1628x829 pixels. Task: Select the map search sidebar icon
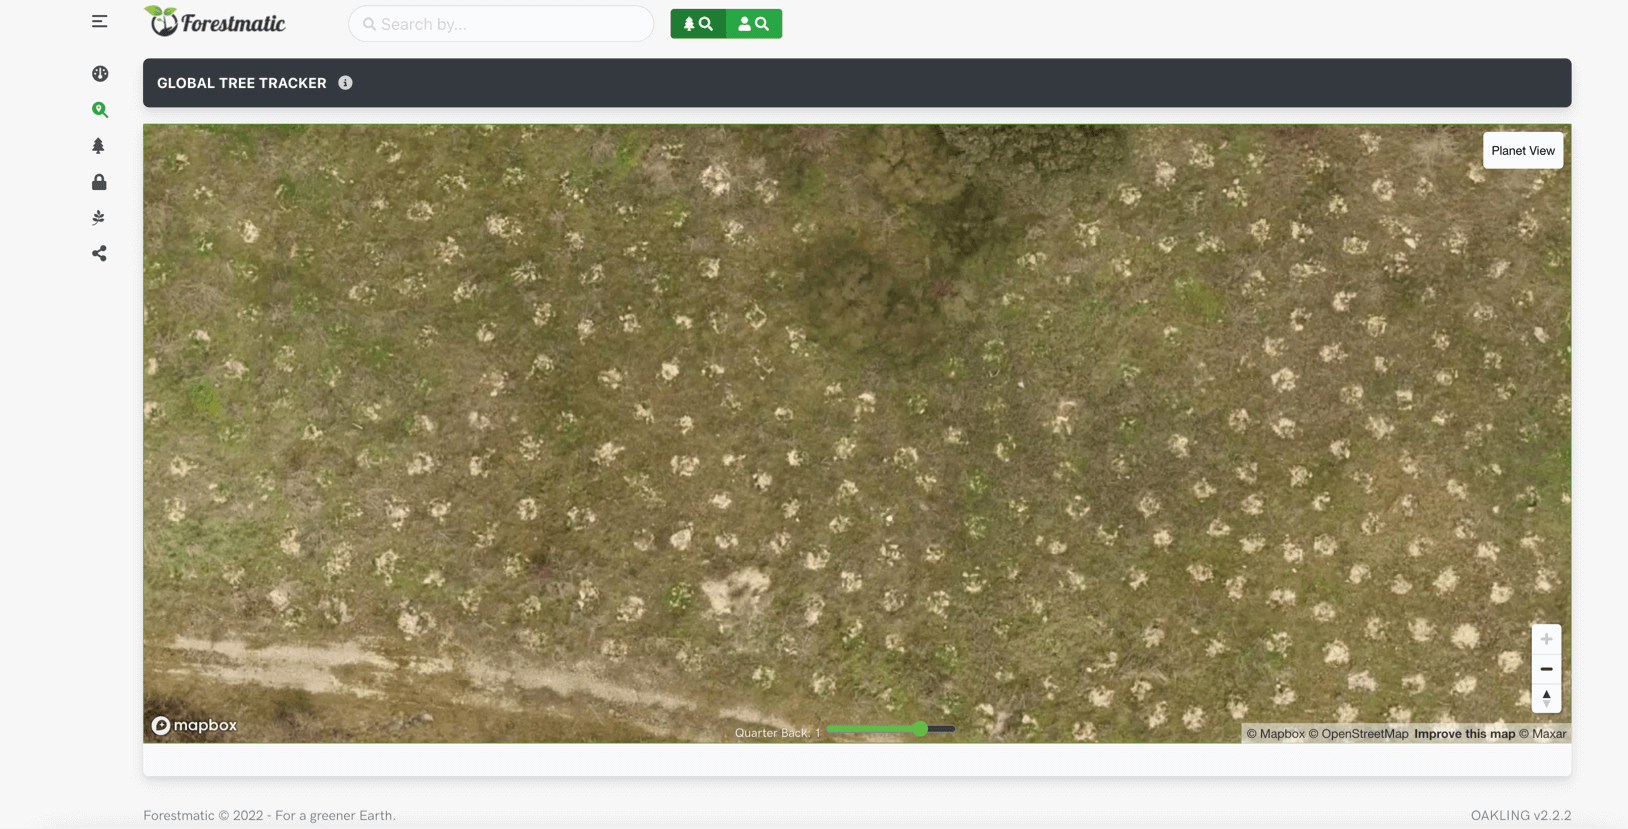tap(99, 110)
